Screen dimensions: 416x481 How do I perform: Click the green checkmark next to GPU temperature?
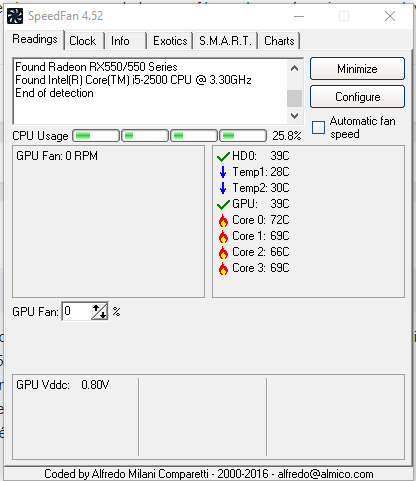[x=223, y=204]
